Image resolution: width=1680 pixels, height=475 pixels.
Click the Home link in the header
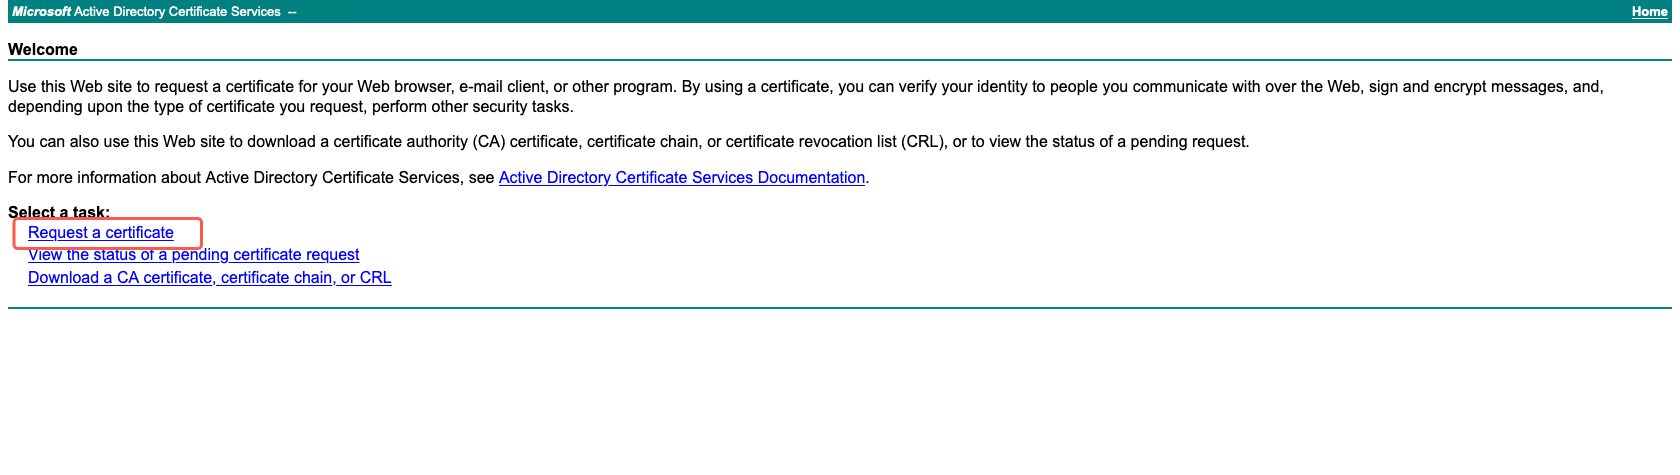click(1649, 12)
